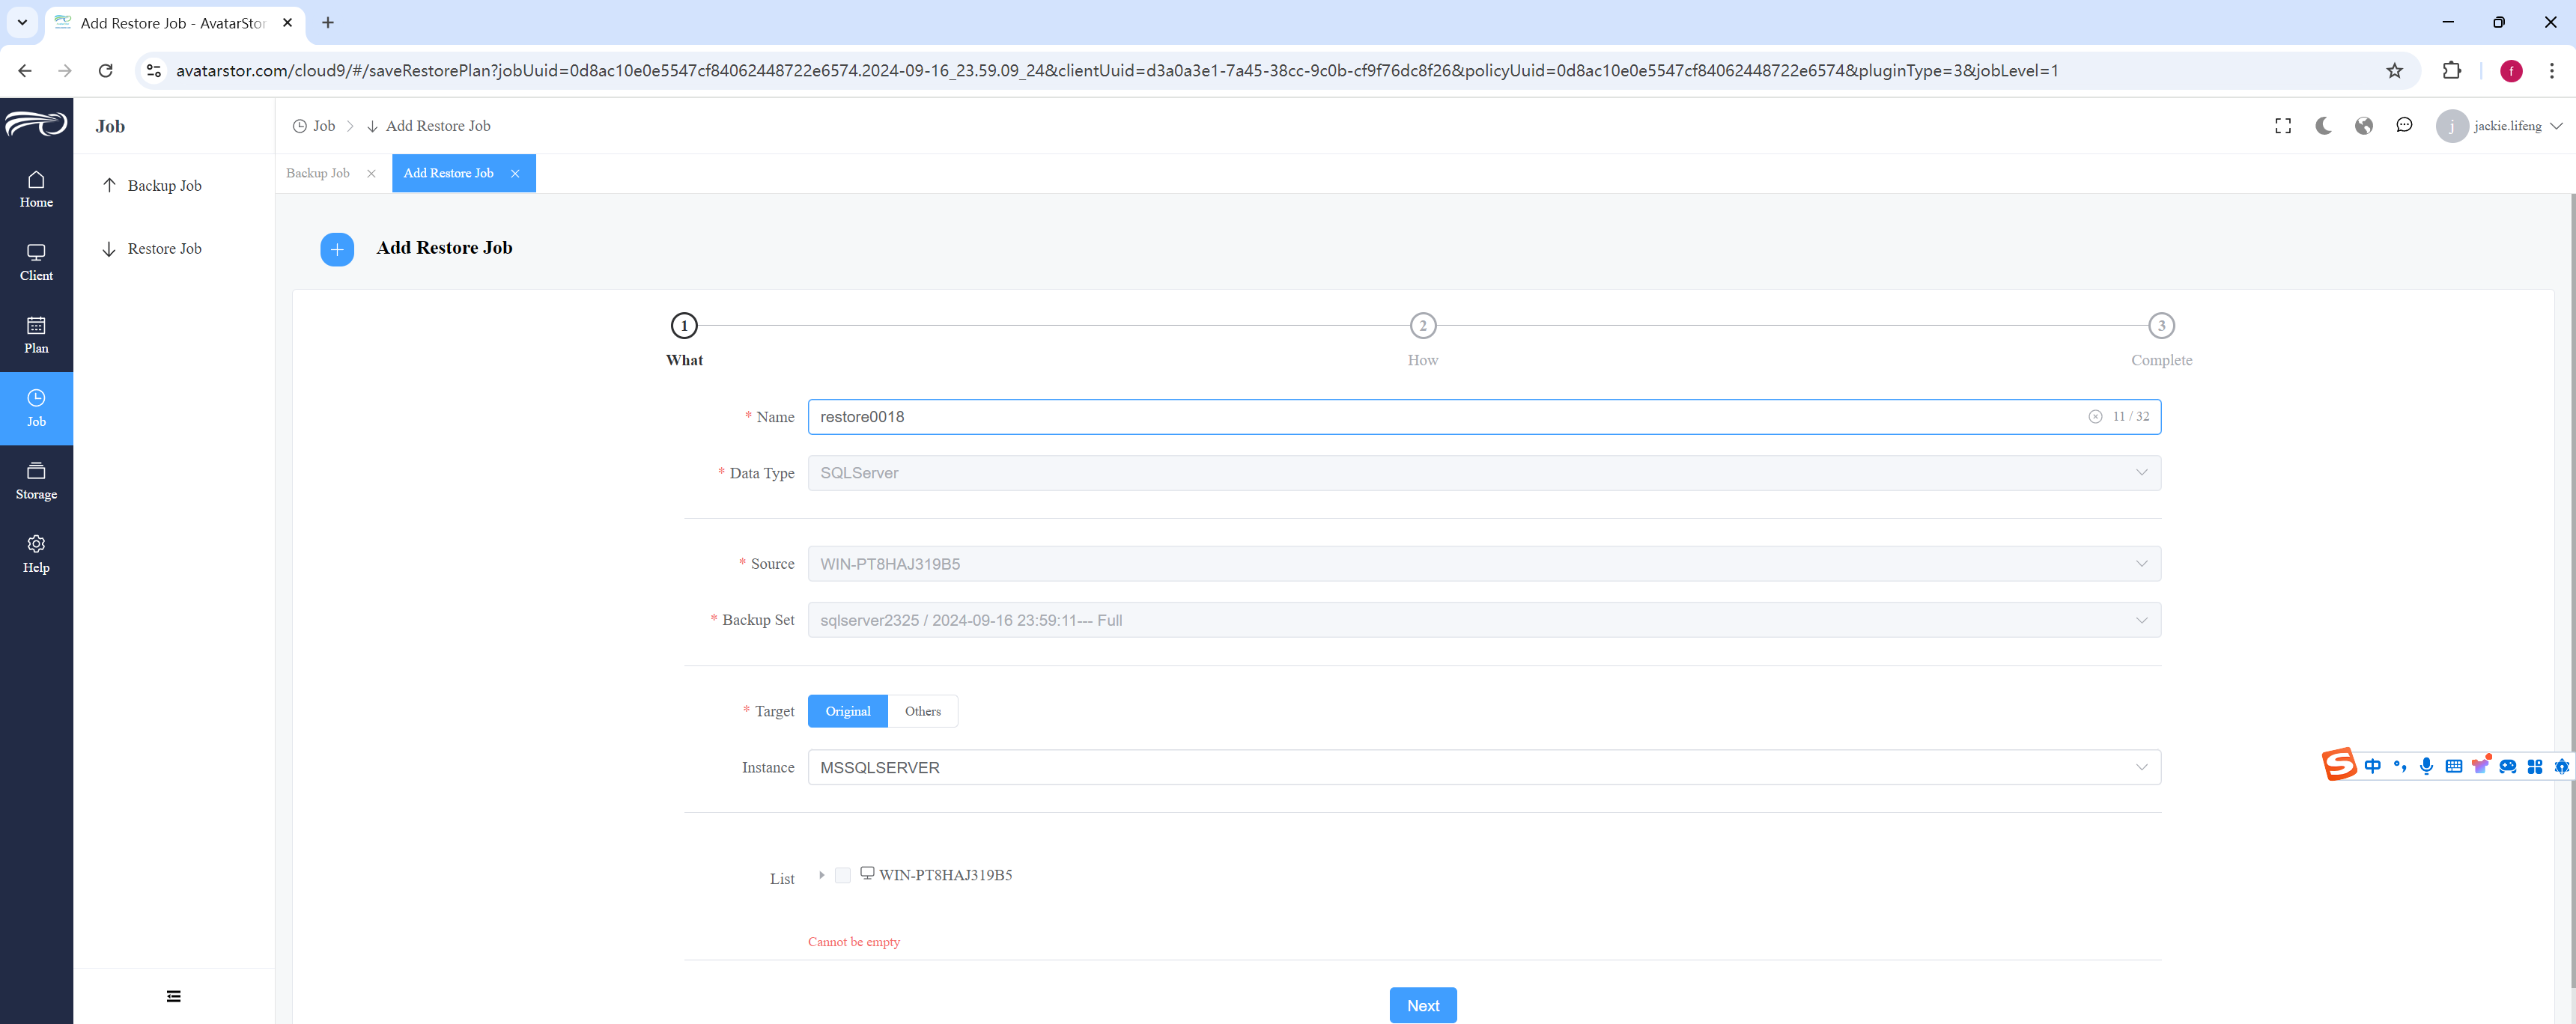Open the chat message icon
2576x1024 pixels.
2404,126
